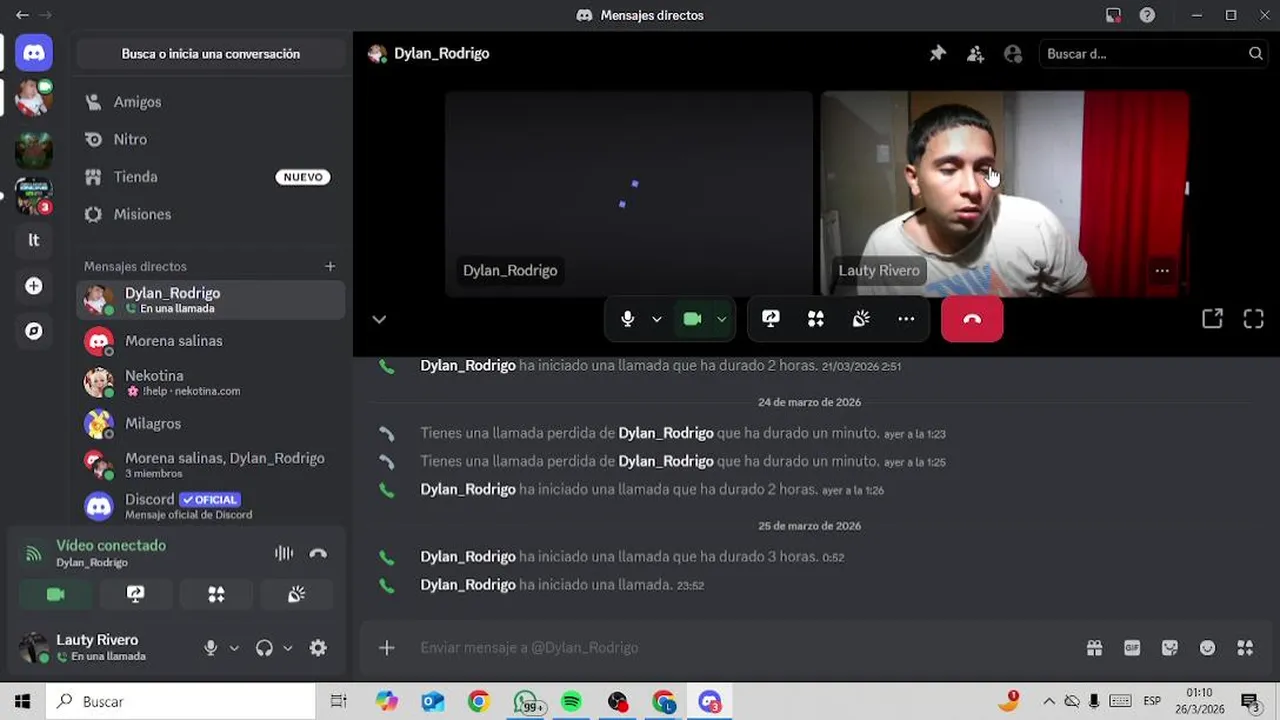Open Windows Start menu

(x=22, y=702)
